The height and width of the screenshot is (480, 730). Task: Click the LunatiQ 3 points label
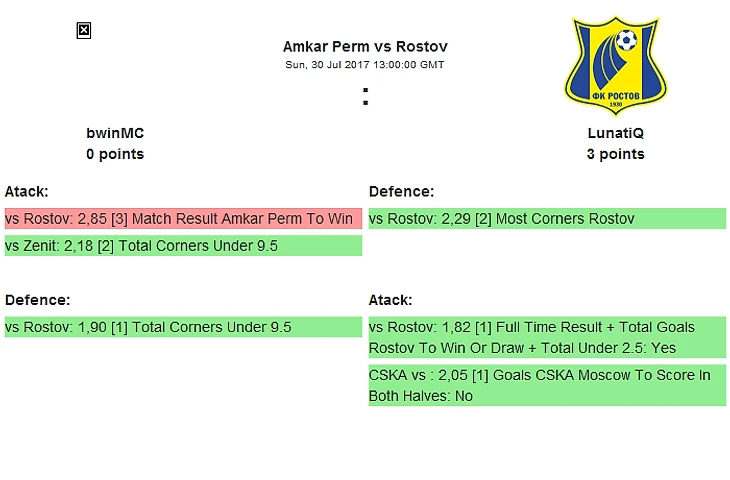pyautogui.click(x=615, y=154)
